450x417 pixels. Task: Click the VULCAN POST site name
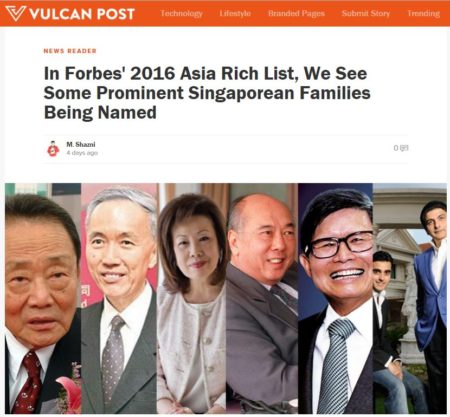point(82,14)
